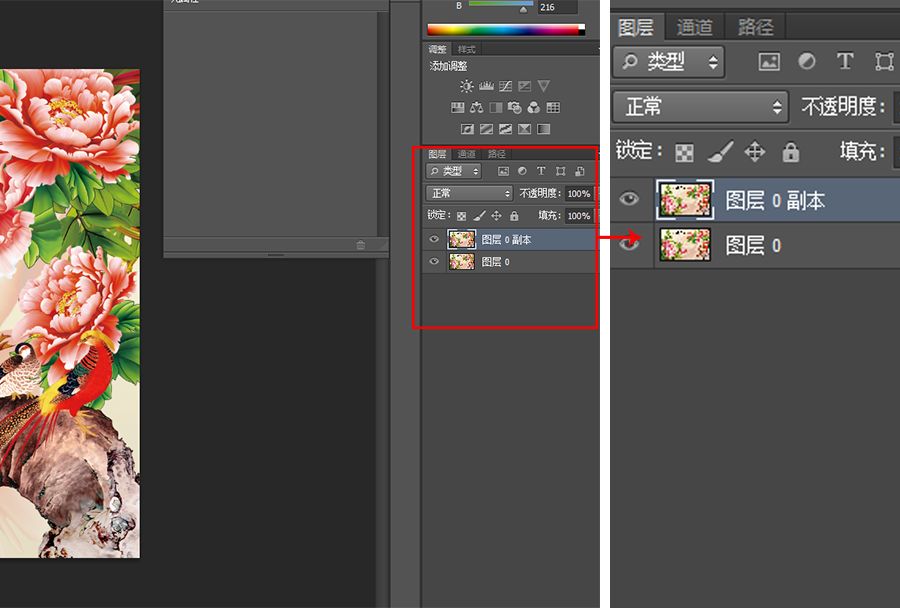900x608 pixels.
Task: Filter type layers T icon in enlarged inset
Action: point(844,61)
